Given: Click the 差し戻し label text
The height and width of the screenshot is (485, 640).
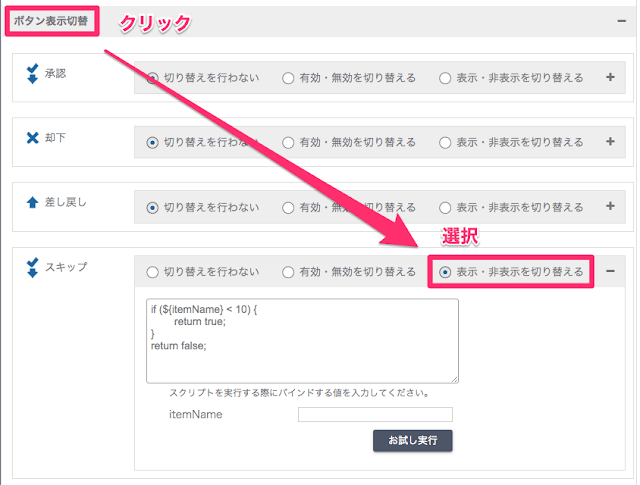Looking at the screenshot, I should click(x=66, y=202).
